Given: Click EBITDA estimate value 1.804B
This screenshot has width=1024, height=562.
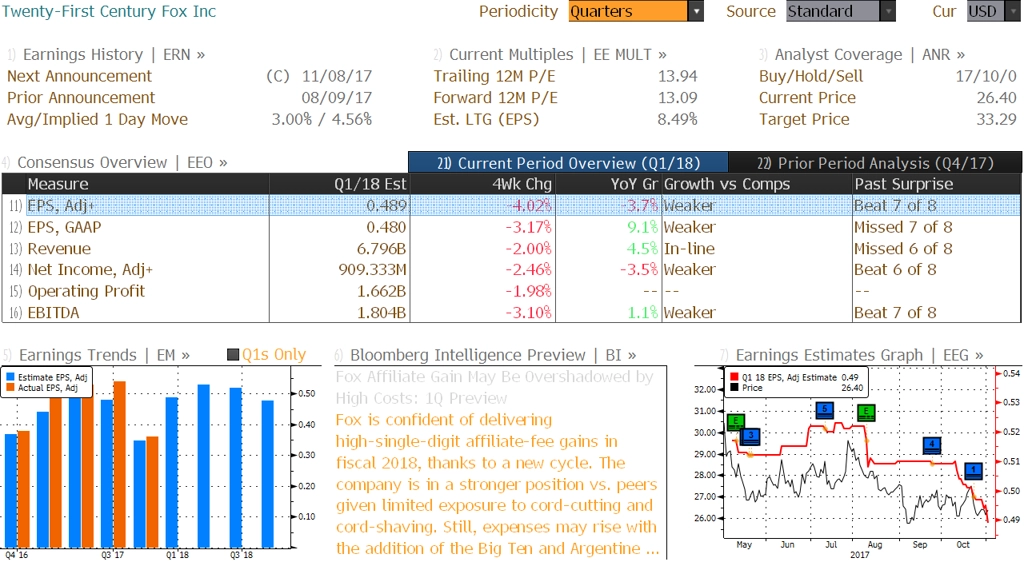Looking at the screenshot, I should (381, 313).
